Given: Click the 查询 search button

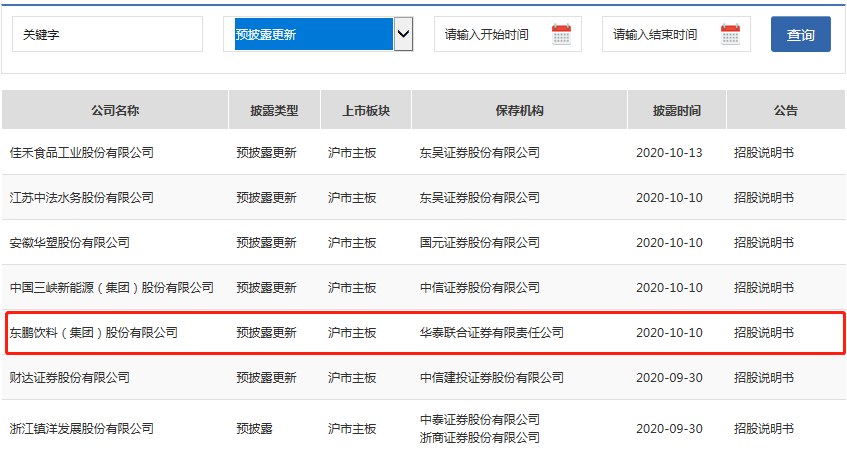Looking at the screenshot, I should tap(801, 34).
